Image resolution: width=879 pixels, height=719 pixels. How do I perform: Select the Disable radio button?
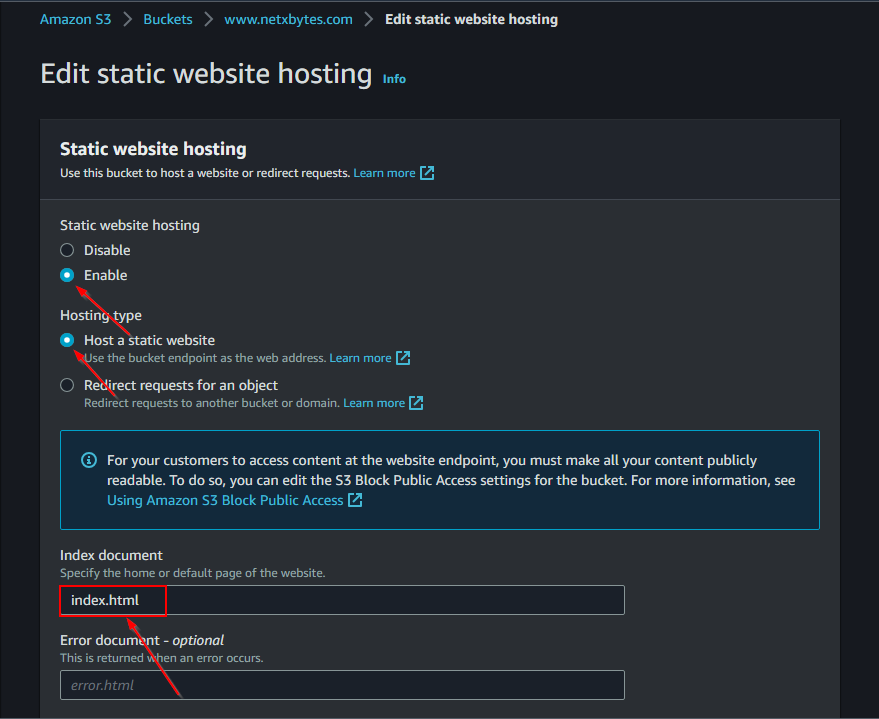(x=67, y=250)
